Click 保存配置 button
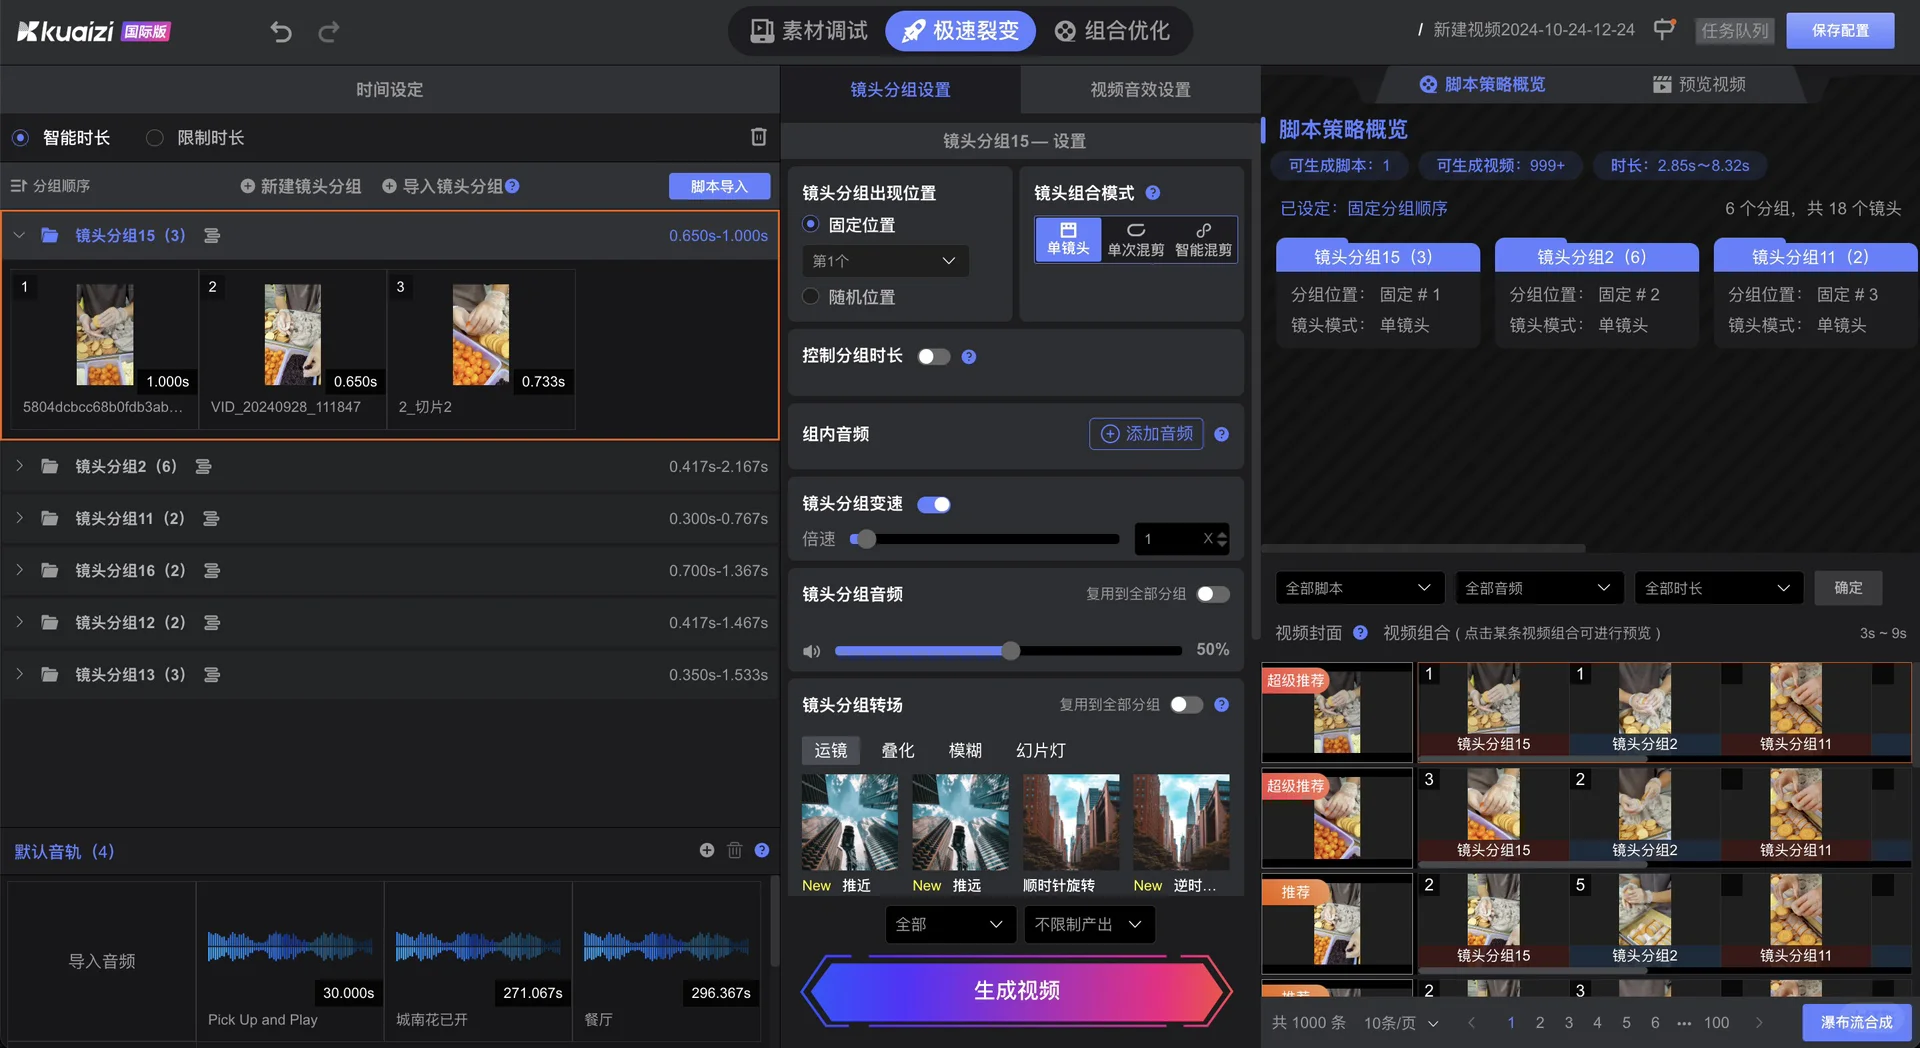This screenshot has height=1048, width=1920. pos(1840,31)
